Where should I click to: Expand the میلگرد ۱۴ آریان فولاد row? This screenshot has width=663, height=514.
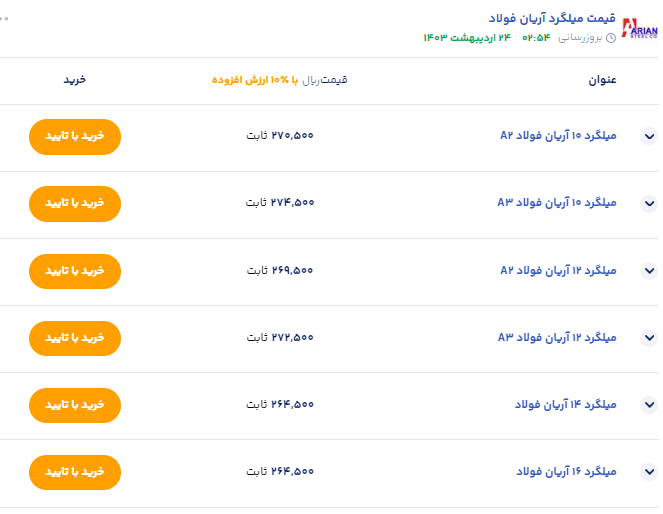[648, 404]
